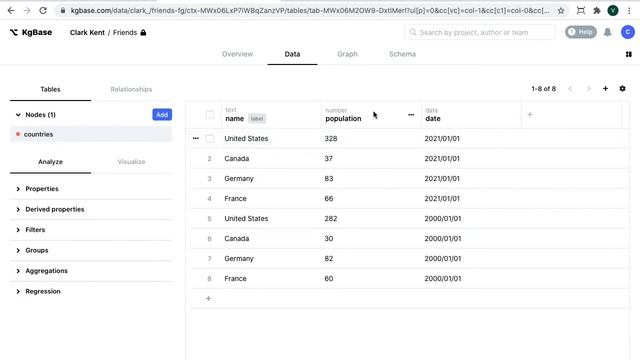The height and width of the screenshot is (360, 640).
Task: Open the user account avatar C
Action: [627, 32]
